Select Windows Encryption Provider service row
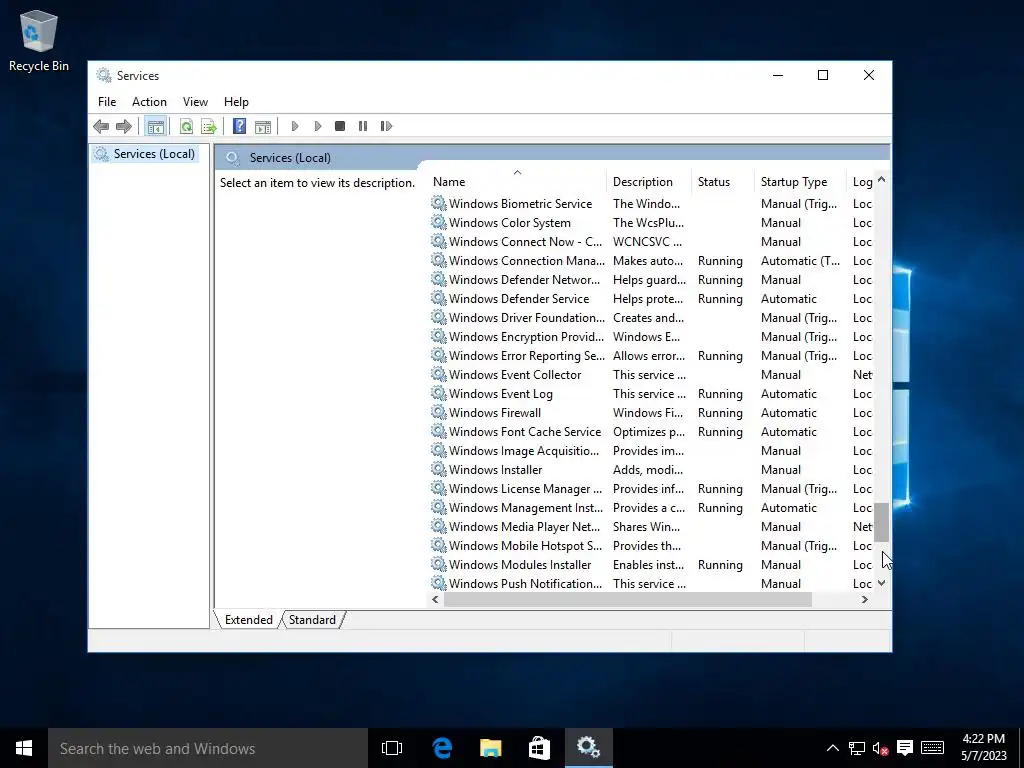 652,336
